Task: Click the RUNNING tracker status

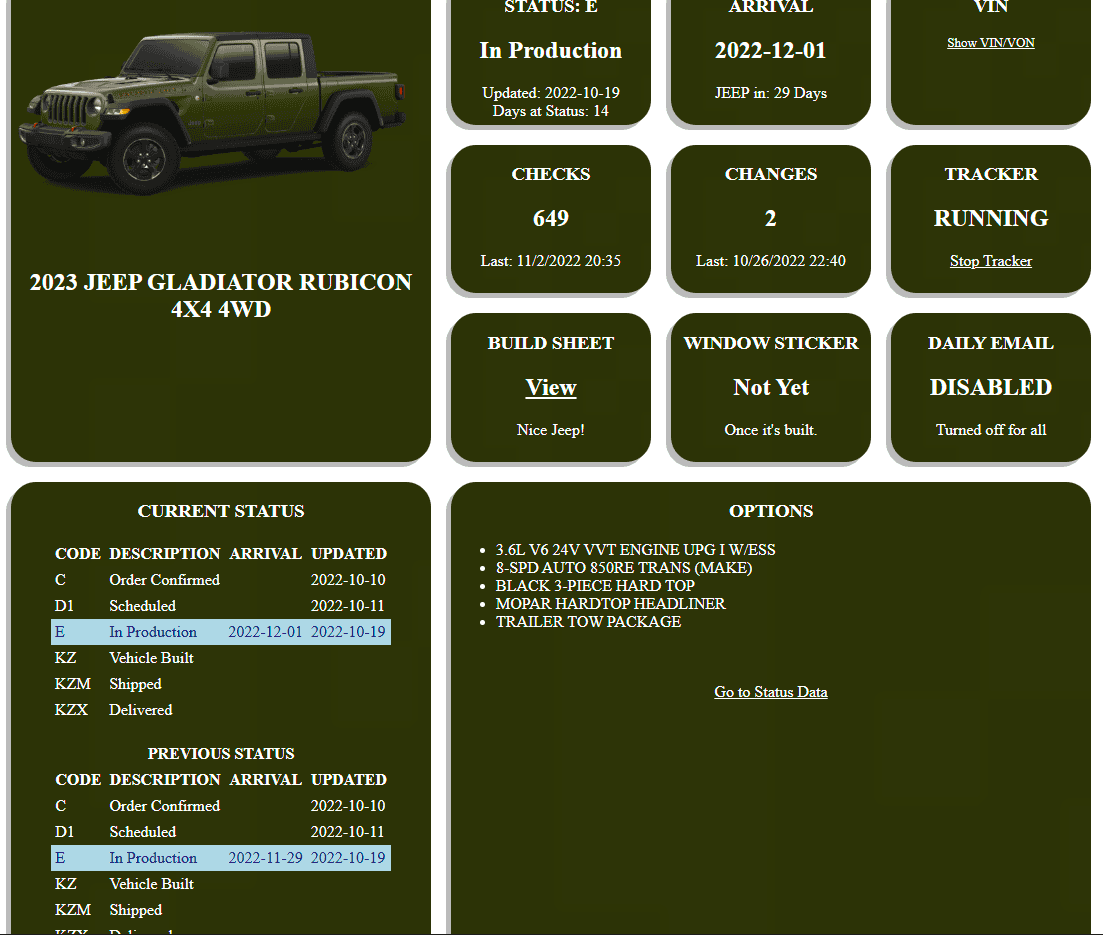Action: [x=990, y=219]
